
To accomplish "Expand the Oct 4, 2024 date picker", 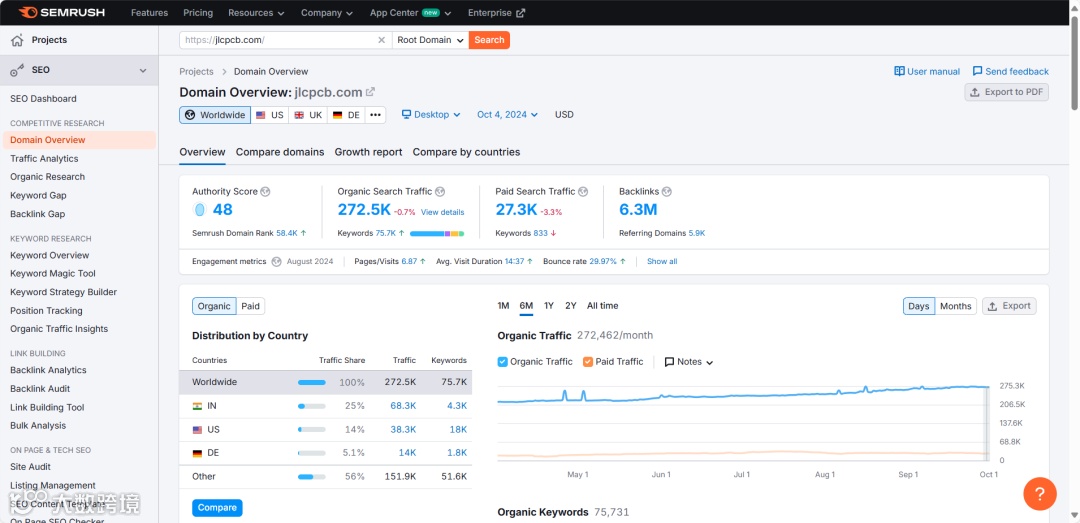I will tap(508, 115).
